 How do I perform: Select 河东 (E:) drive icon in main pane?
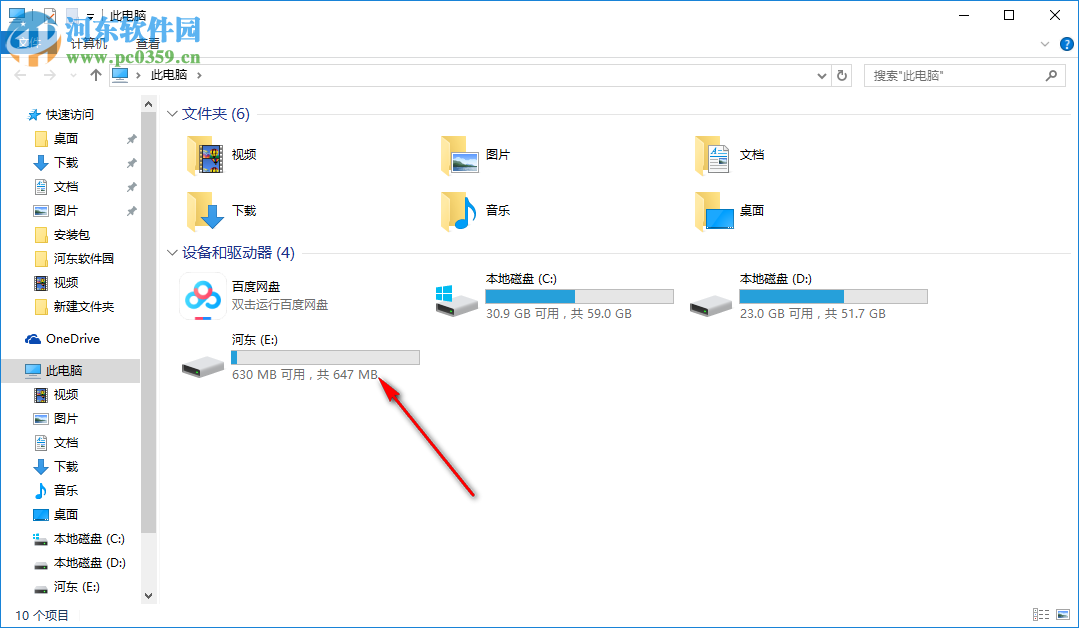click(x=202, y=366)
